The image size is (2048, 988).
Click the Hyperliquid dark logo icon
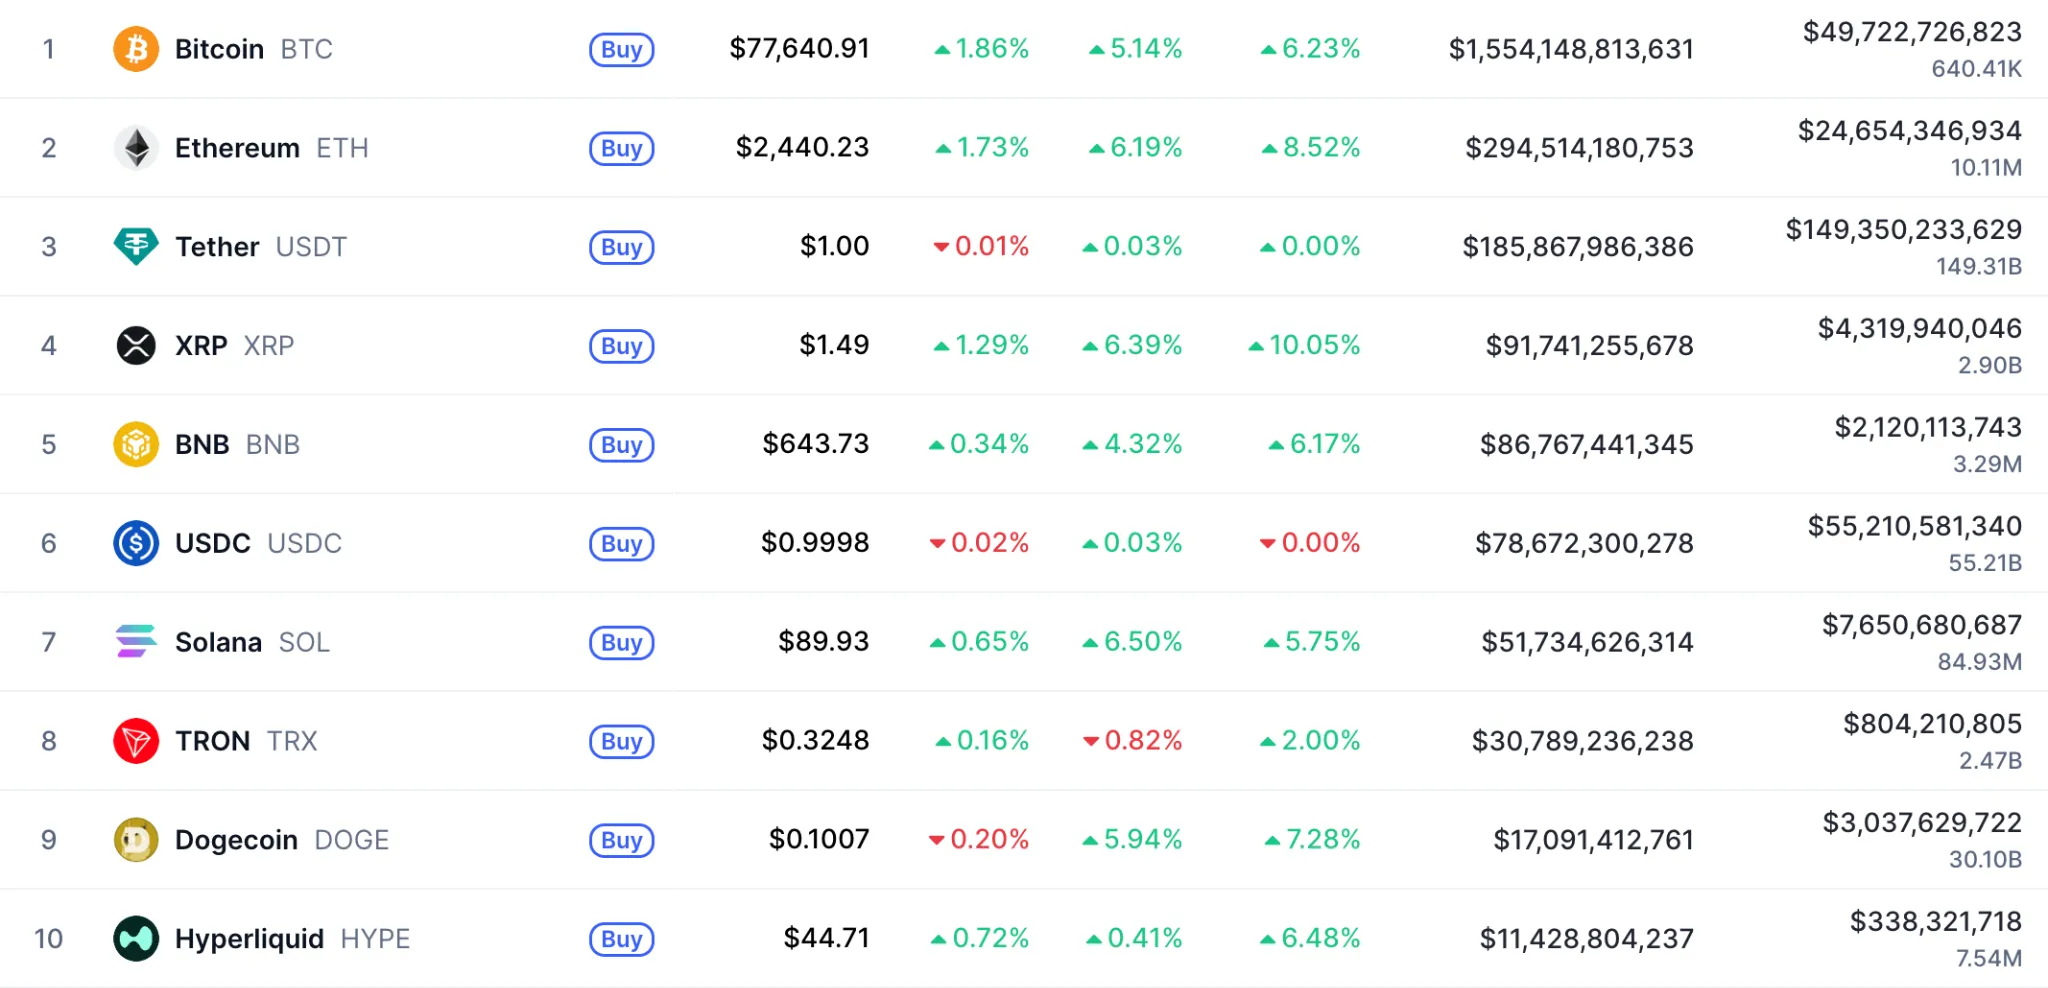point(136,939)
